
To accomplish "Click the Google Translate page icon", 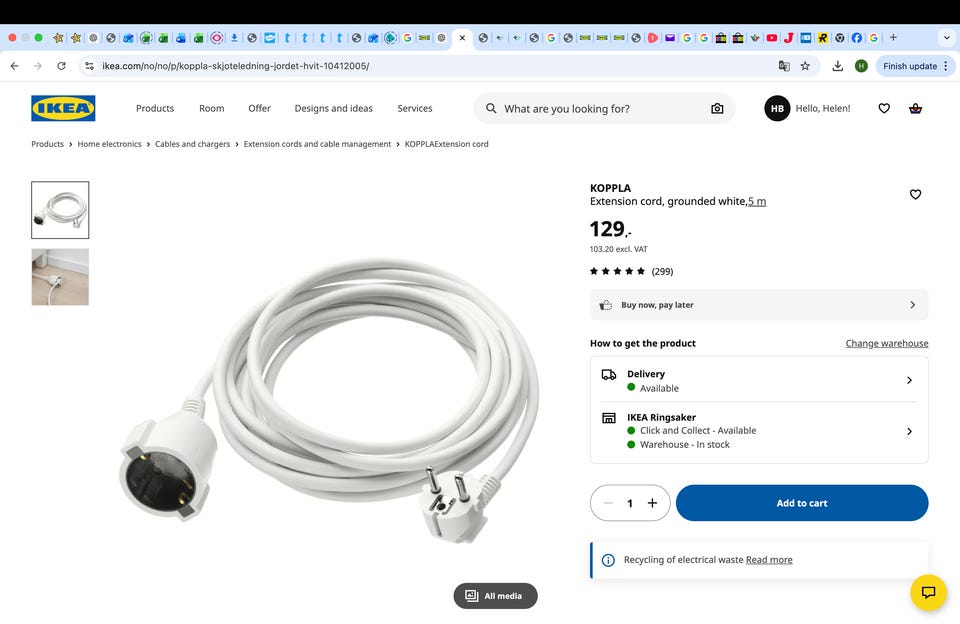I will click(x=784, y=66).
